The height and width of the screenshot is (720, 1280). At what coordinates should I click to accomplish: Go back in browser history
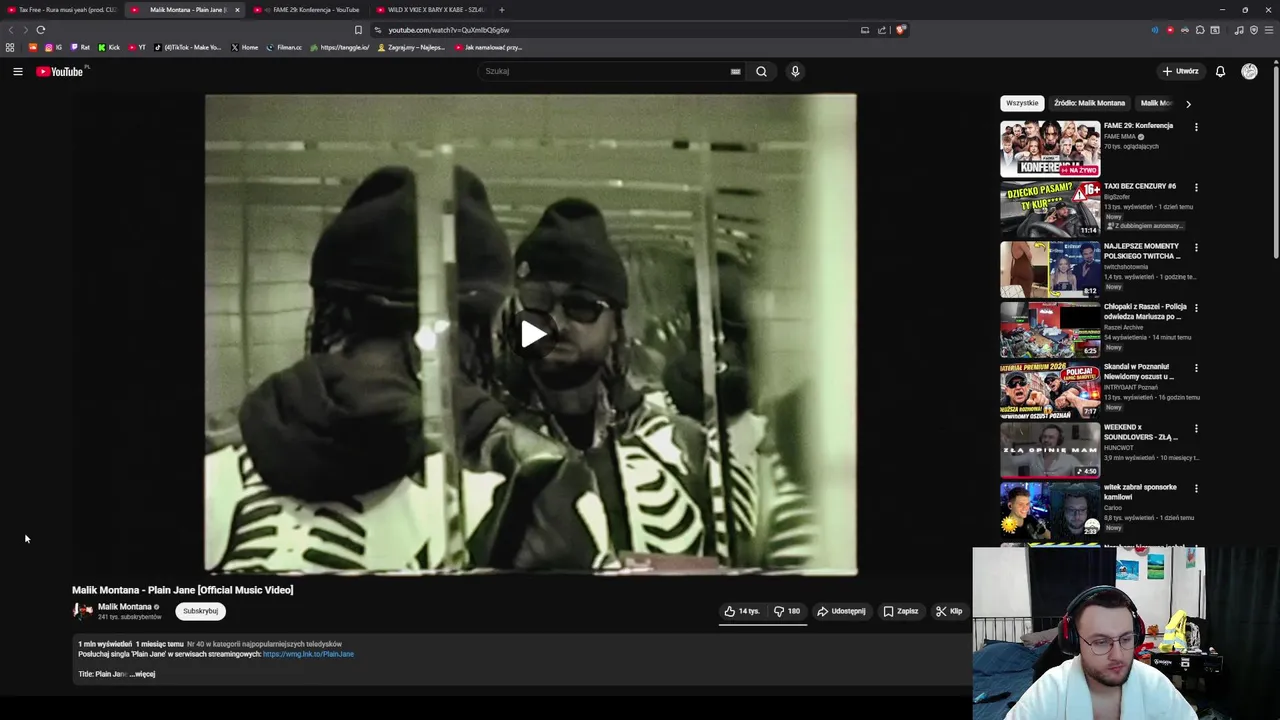(x=11, y=30)
